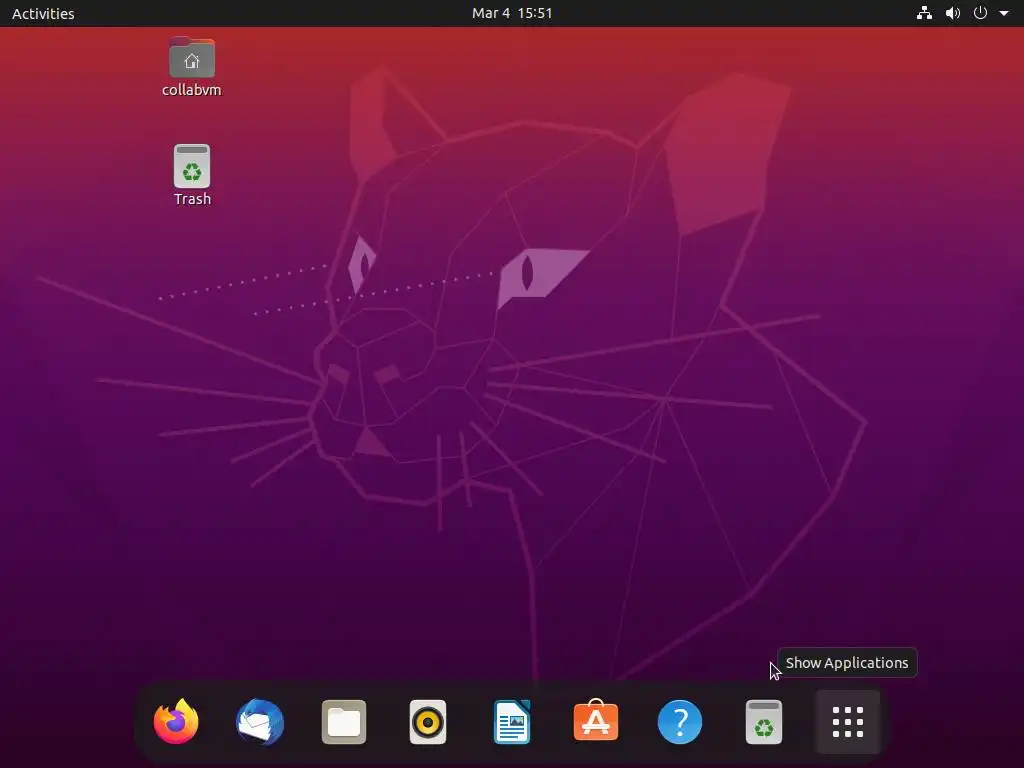The height and width of the screenshot is (768, 1024).
Task: Open Firefox from the dock
Action: point(176,722)
